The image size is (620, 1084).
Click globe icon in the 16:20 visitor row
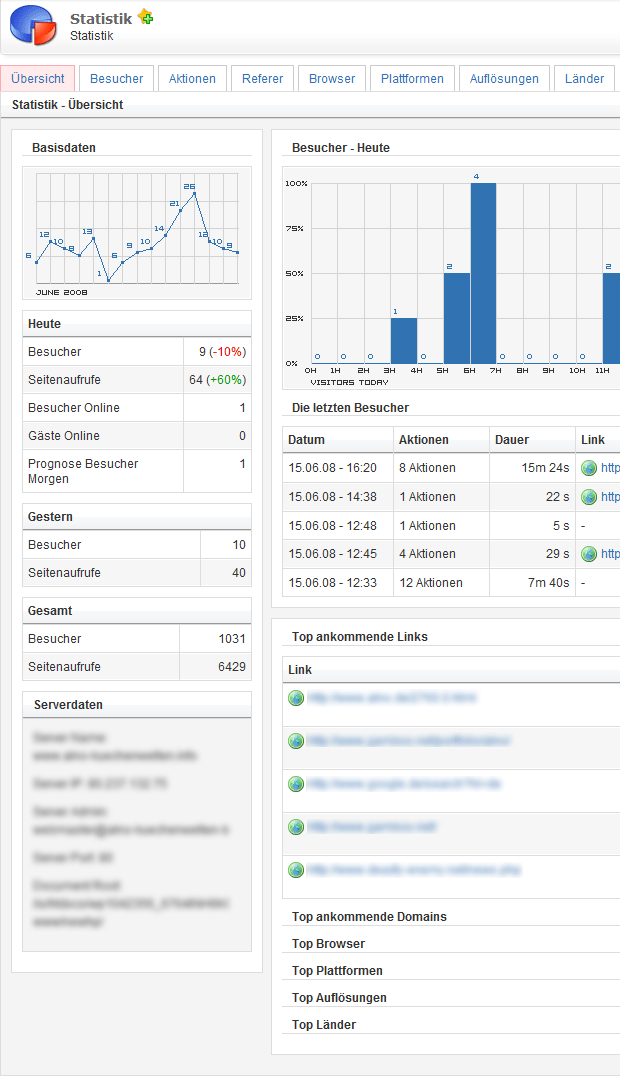[x=589, y=468]
